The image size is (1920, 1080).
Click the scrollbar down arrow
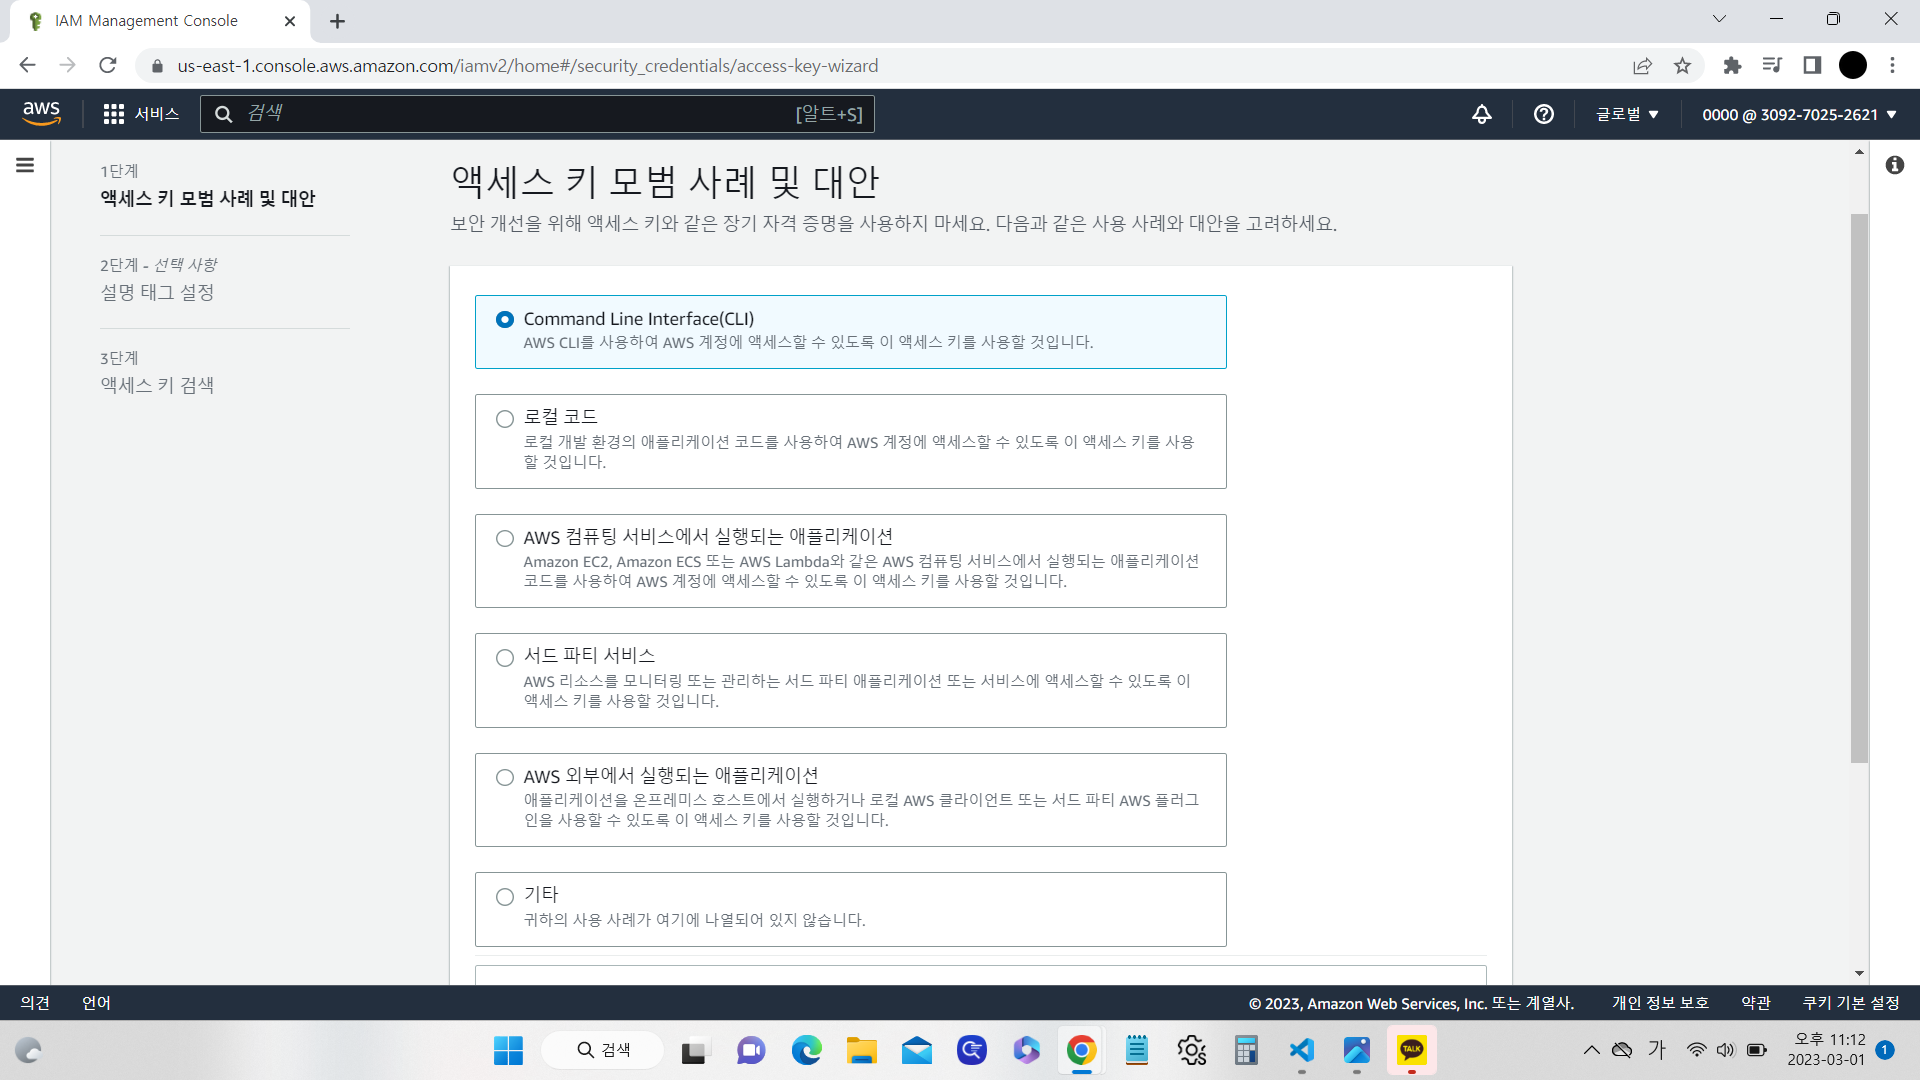tap(1859, 973)
